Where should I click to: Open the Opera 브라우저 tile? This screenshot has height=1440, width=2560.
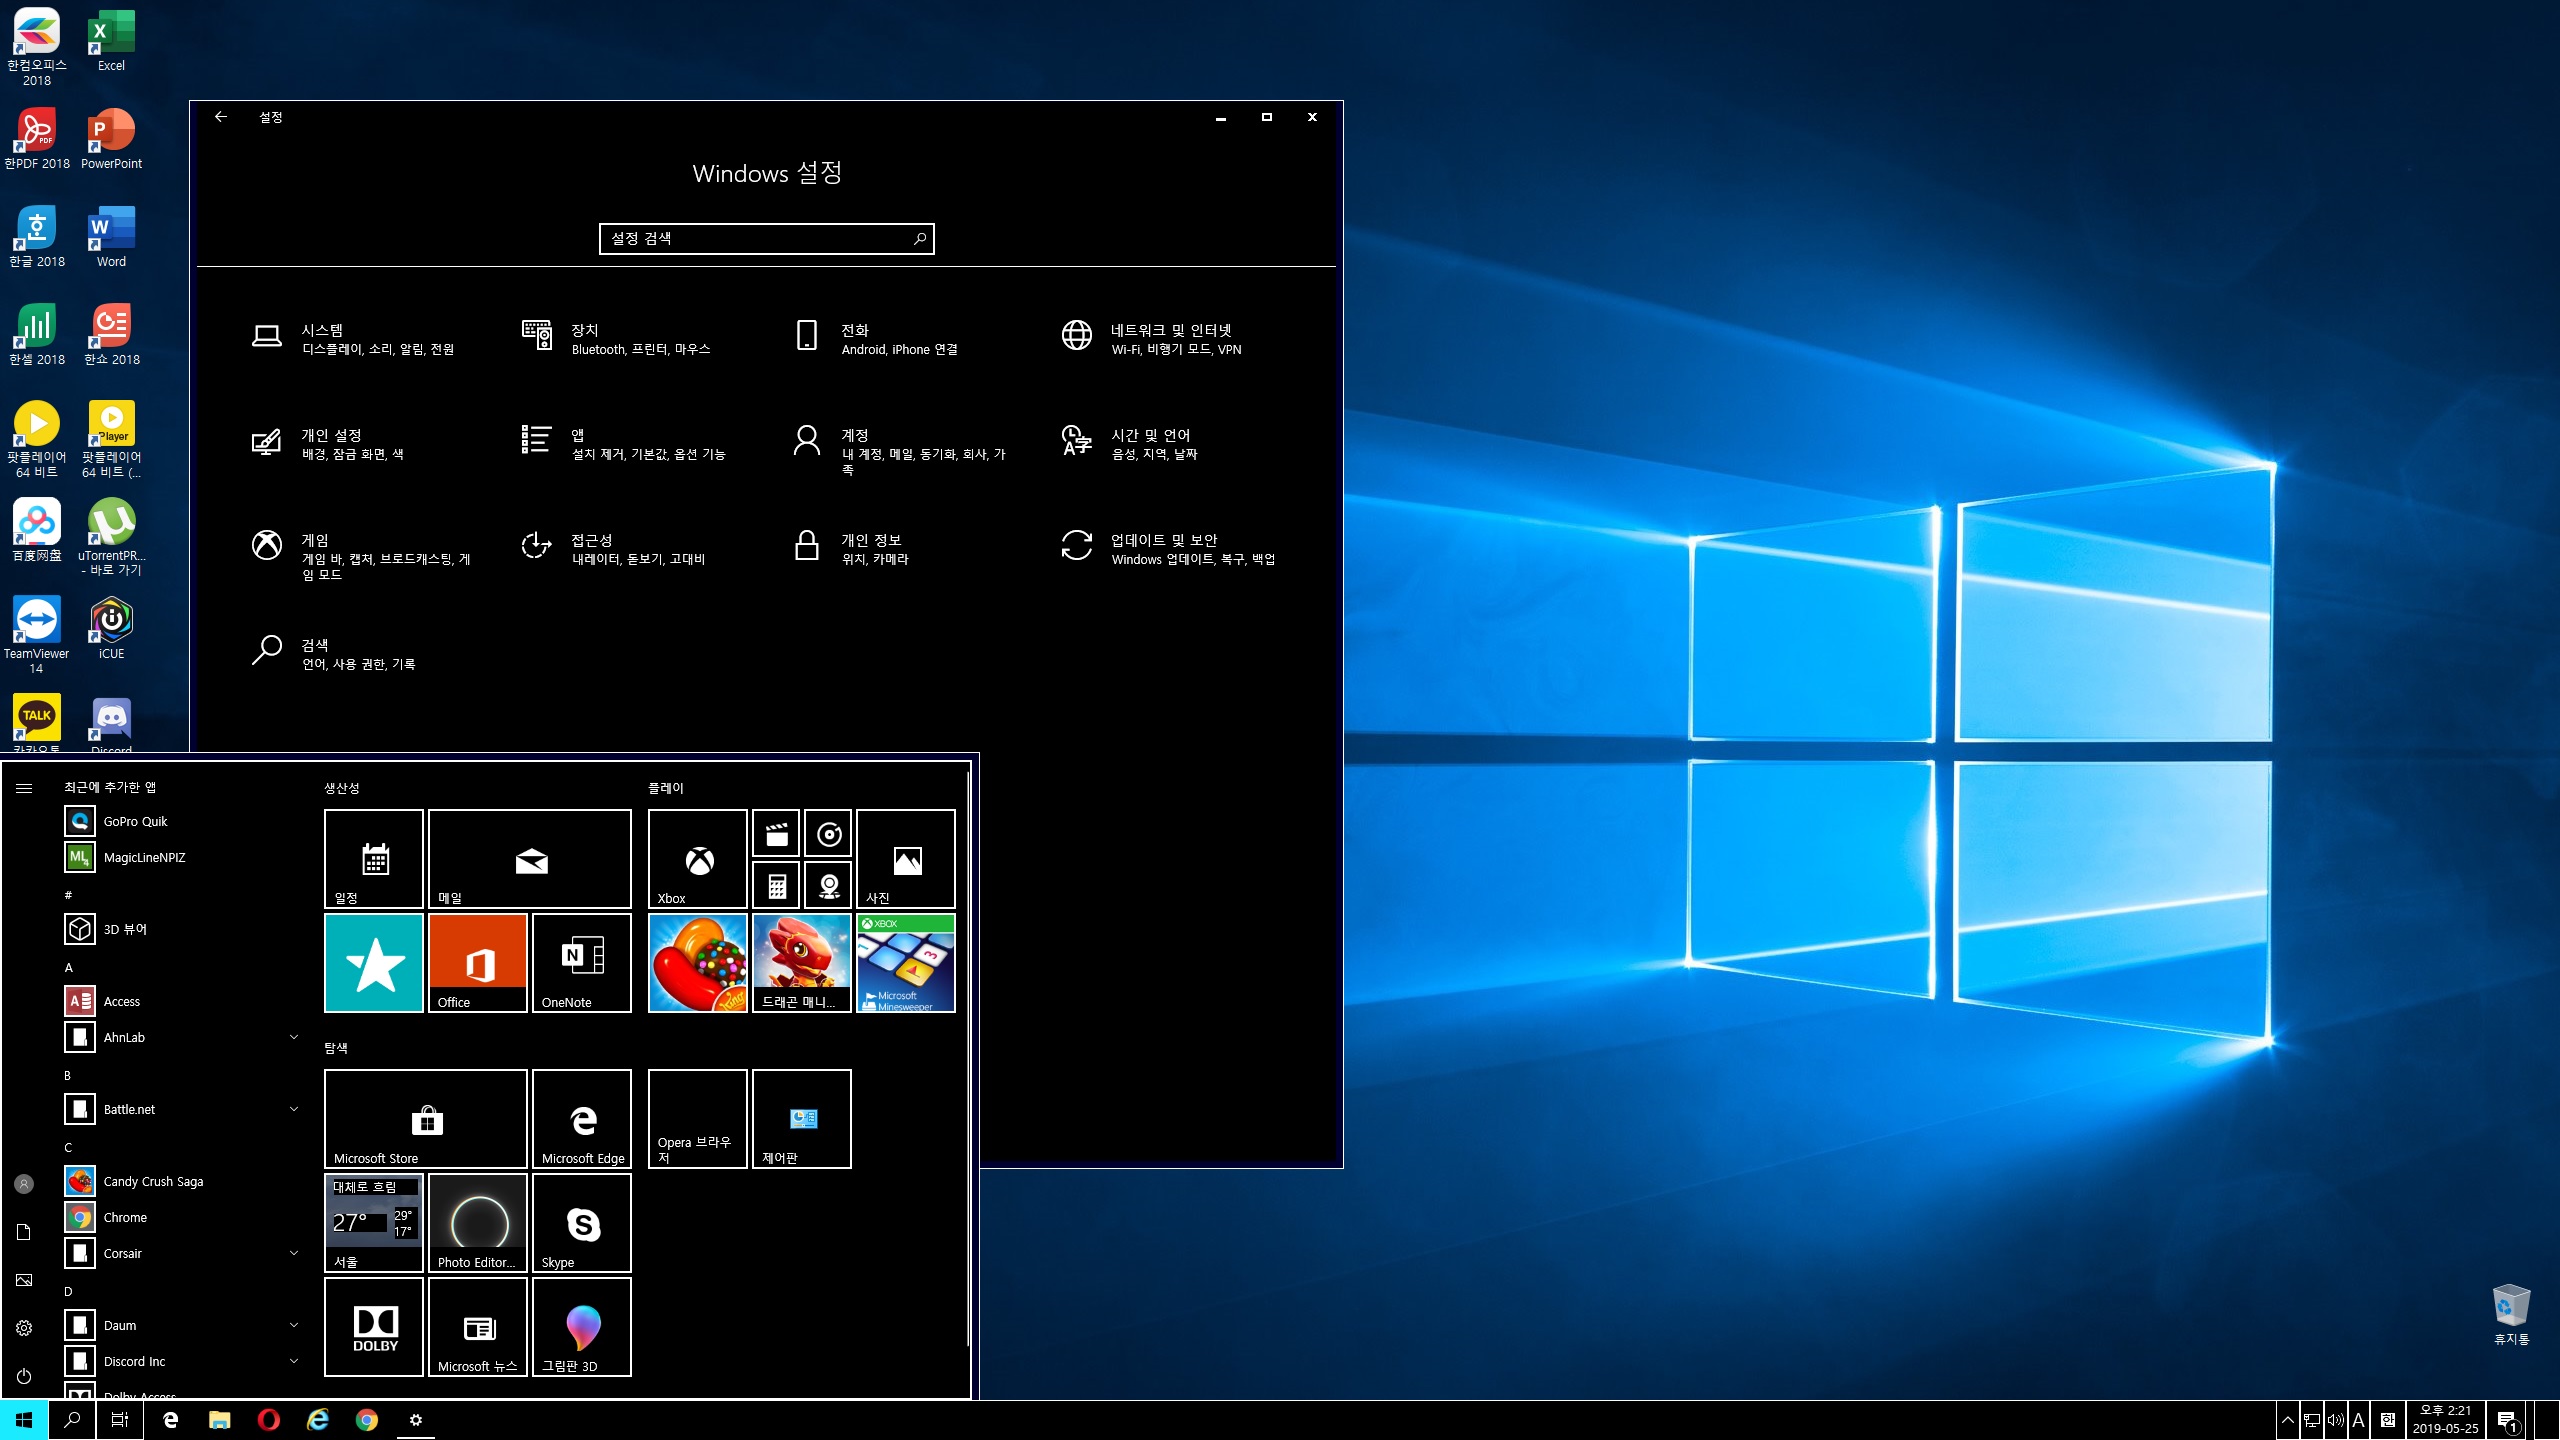click(x=698, y=1119)
